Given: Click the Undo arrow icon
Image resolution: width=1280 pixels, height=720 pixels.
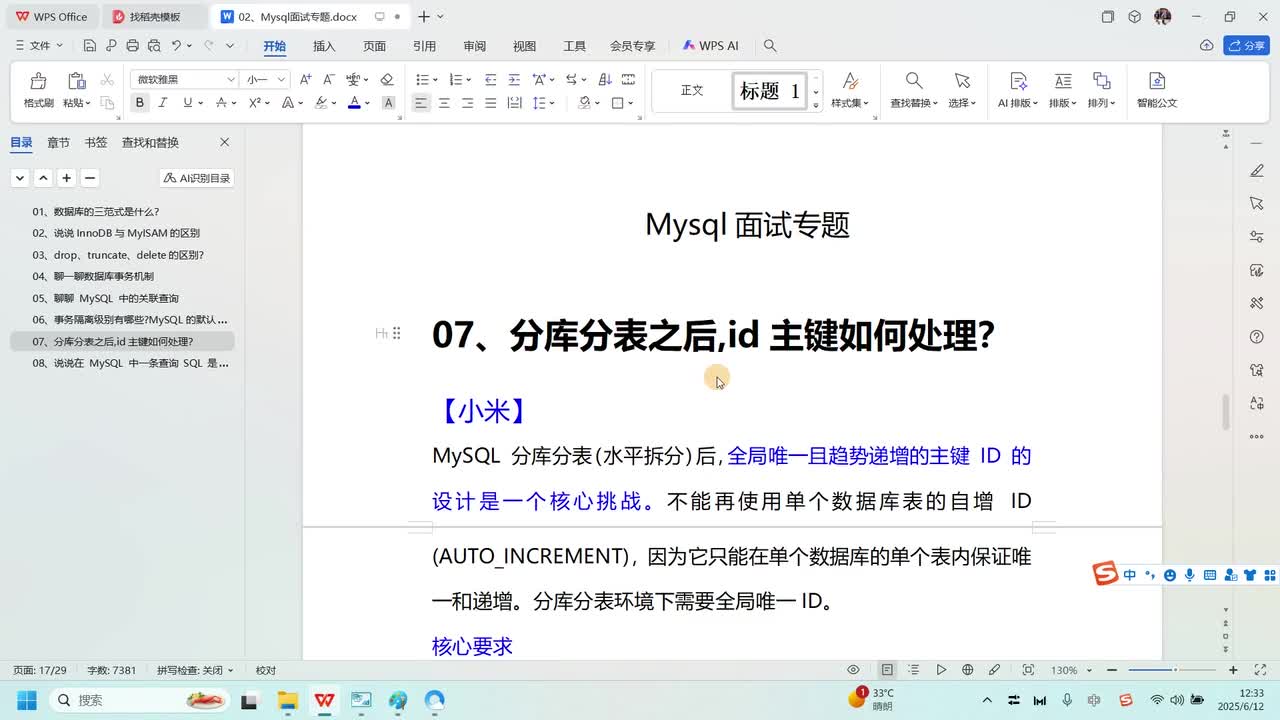Looking at the screenshot, I should [176, 46].
